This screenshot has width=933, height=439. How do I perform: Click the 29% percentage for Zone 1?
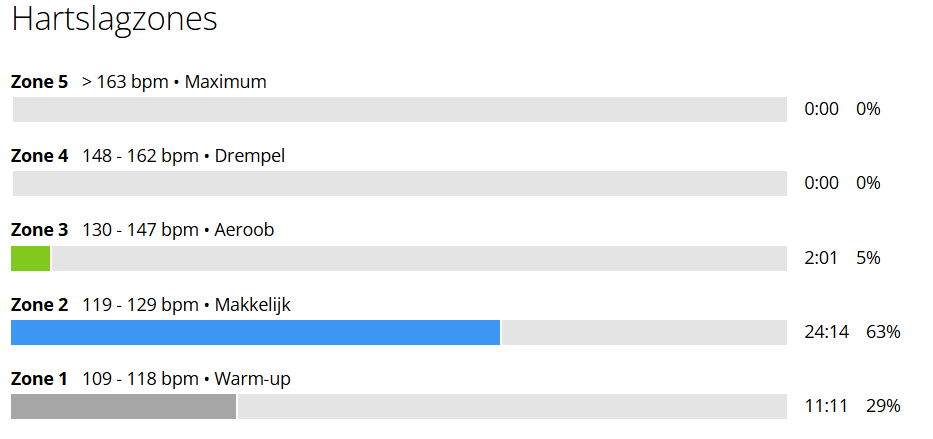pos(883,406)
